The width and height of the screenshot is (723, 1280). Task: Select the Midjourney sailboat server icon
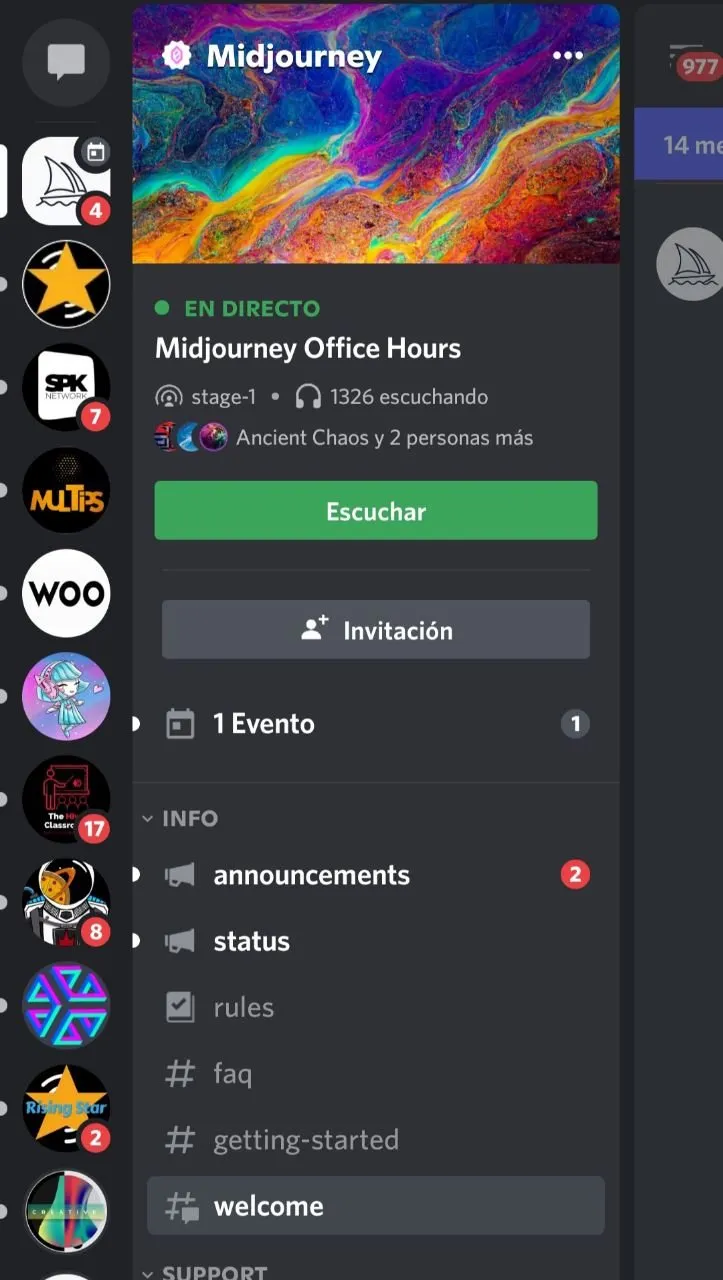pyautogui.click(x=66, y=181)
